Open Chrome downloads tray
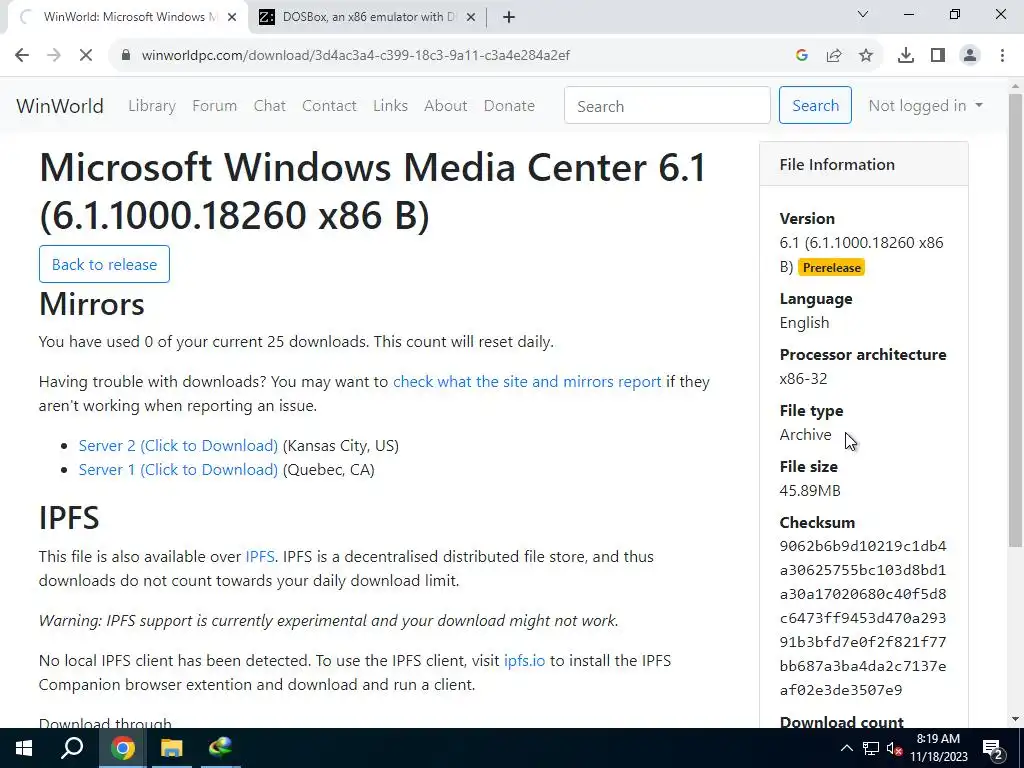 point(906,56)
